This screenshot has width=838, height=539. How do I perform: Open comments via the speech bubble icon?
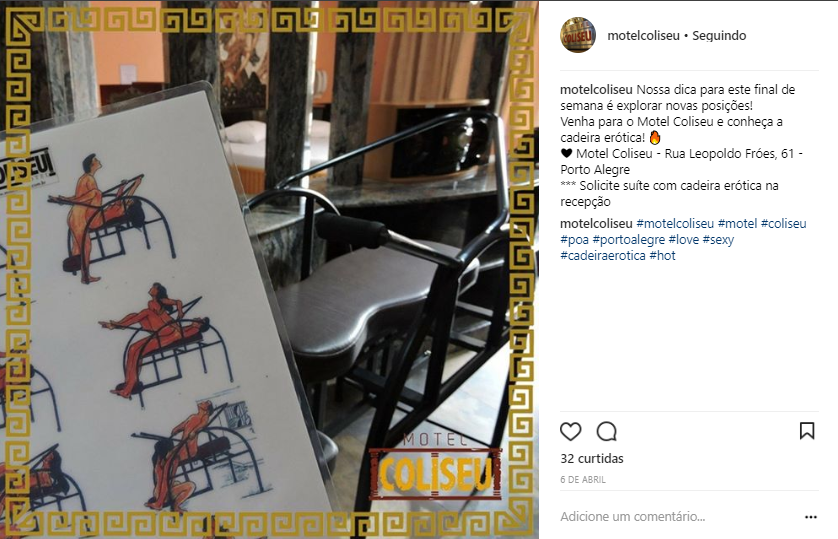(607, 431)
